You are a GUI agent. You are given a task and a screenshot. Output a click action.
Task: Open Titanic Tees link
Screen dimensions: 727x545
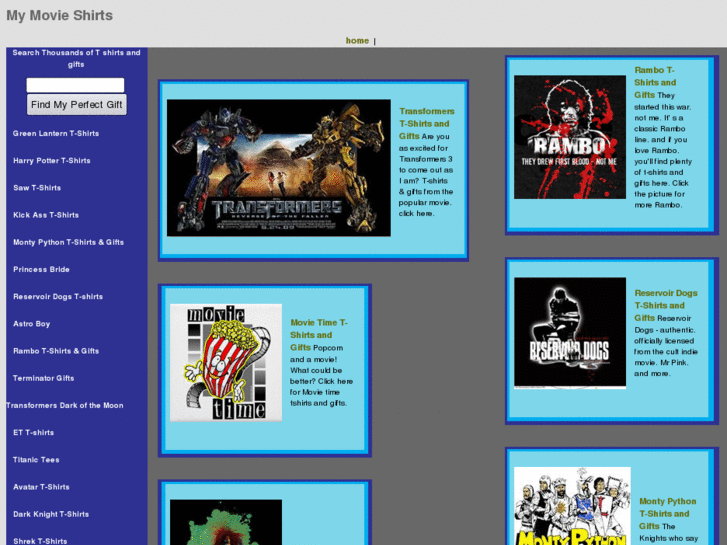(x=36, y=460)
